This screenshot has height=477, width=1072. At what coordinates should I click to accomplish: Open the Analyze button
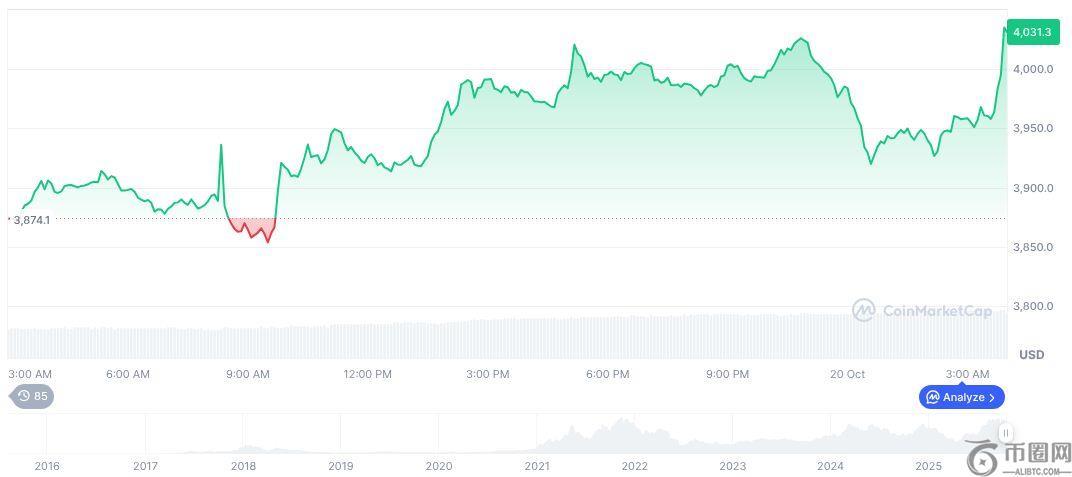coord(961,397)
